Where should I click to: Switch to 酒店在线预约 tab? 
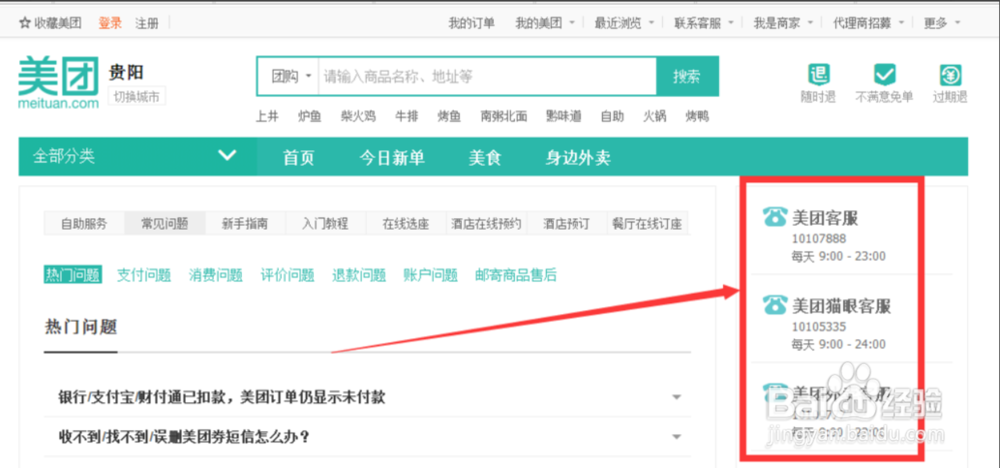(x=486, y=224)
